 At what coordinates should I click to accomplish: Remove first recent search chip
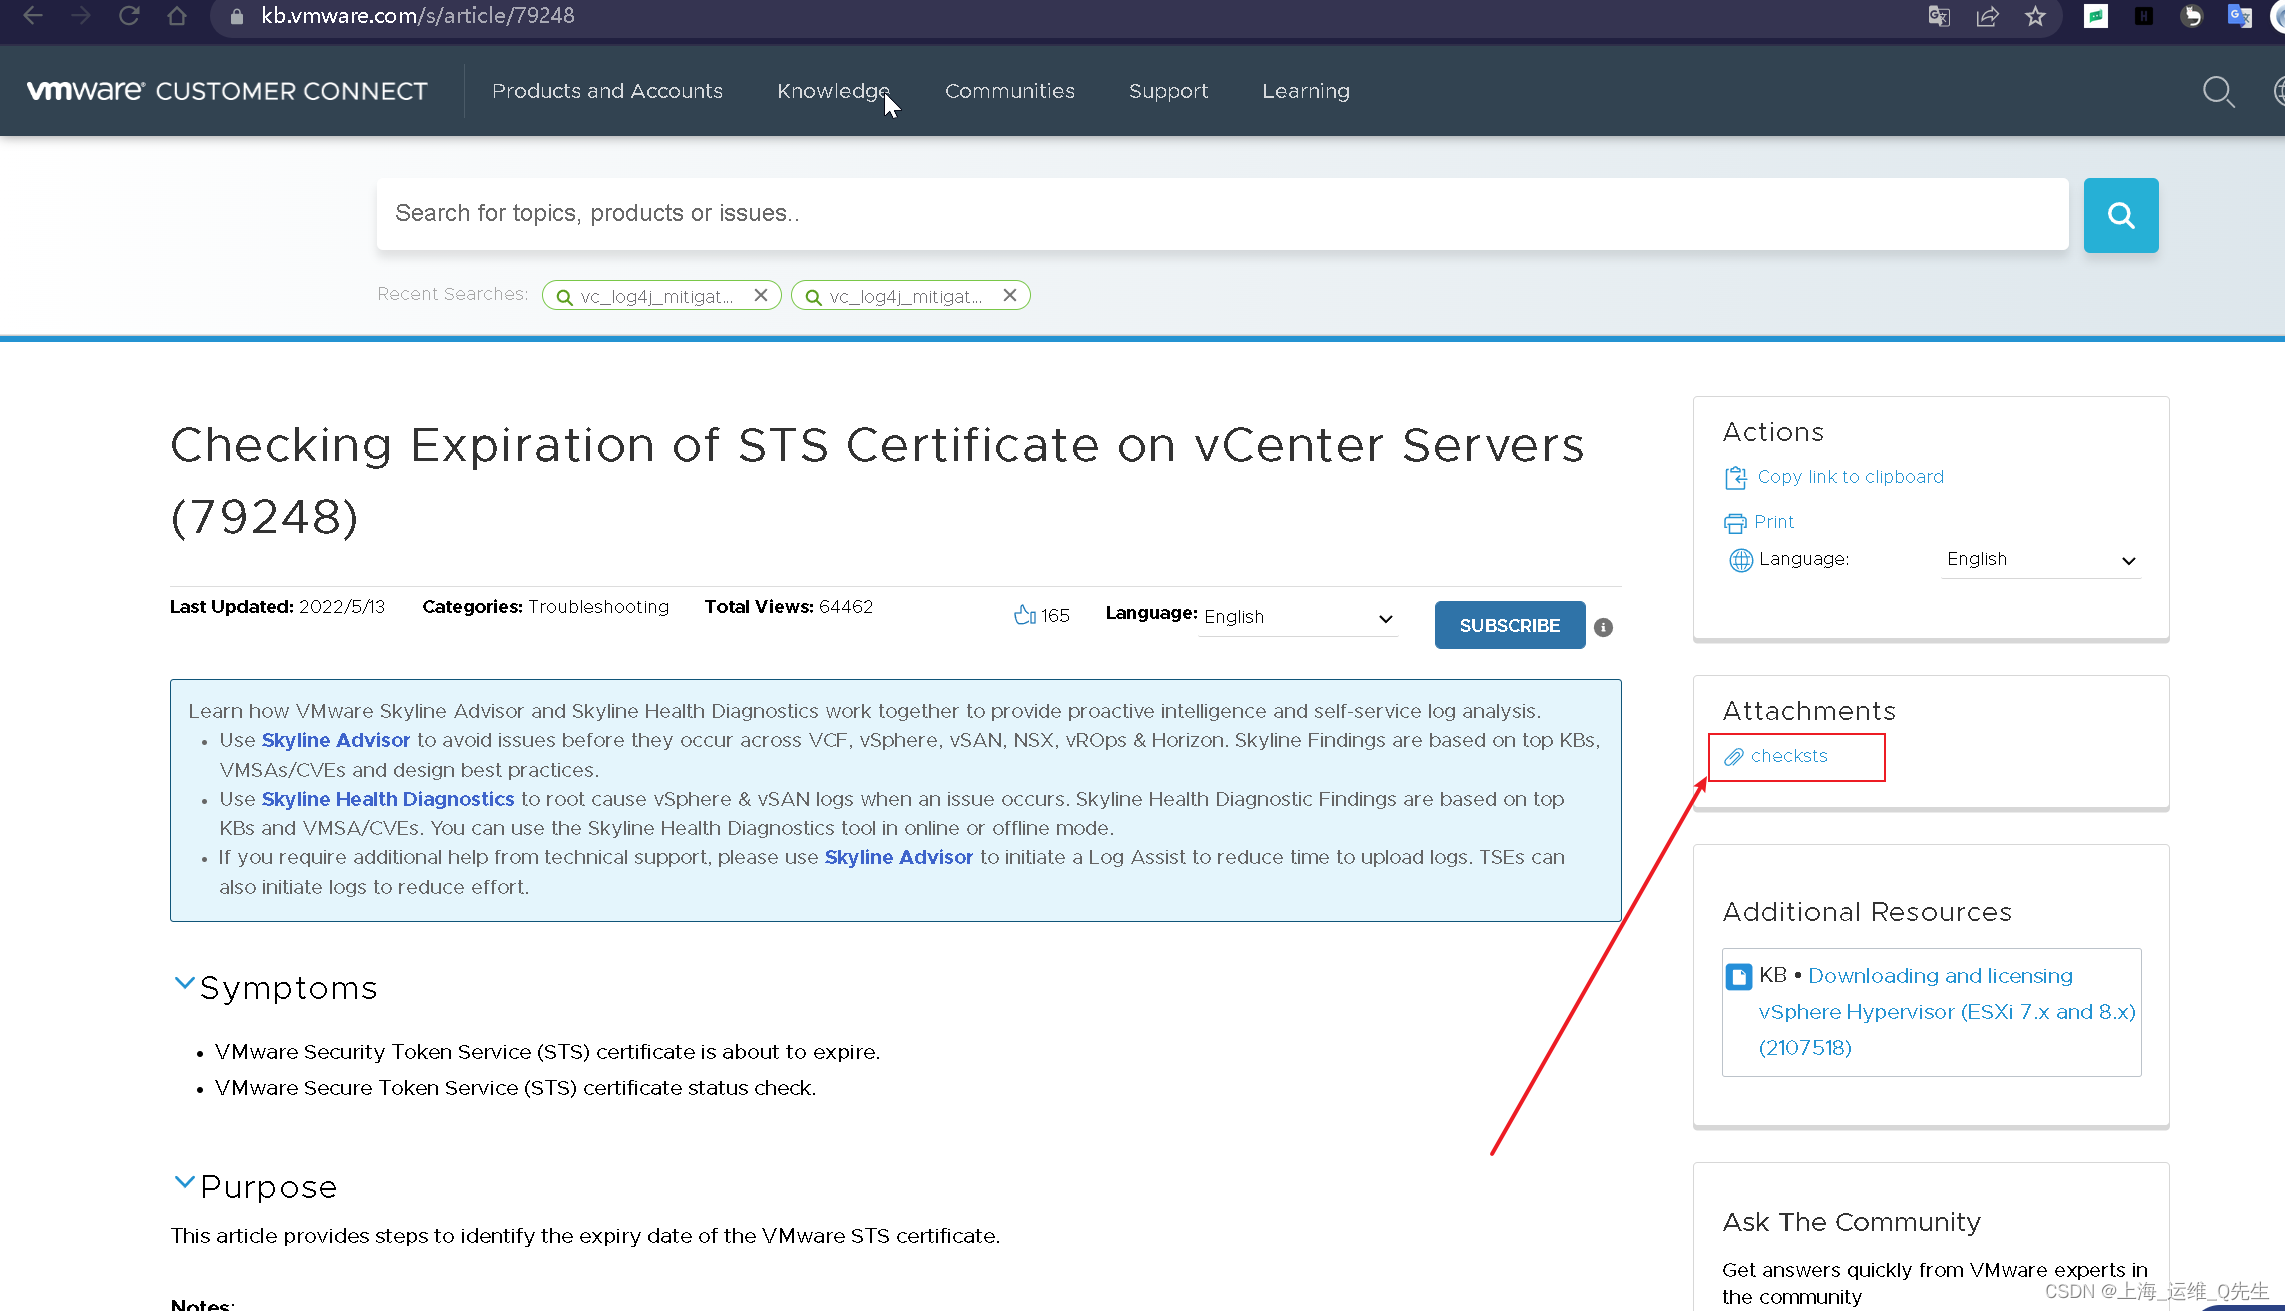(x=761, y=295)
